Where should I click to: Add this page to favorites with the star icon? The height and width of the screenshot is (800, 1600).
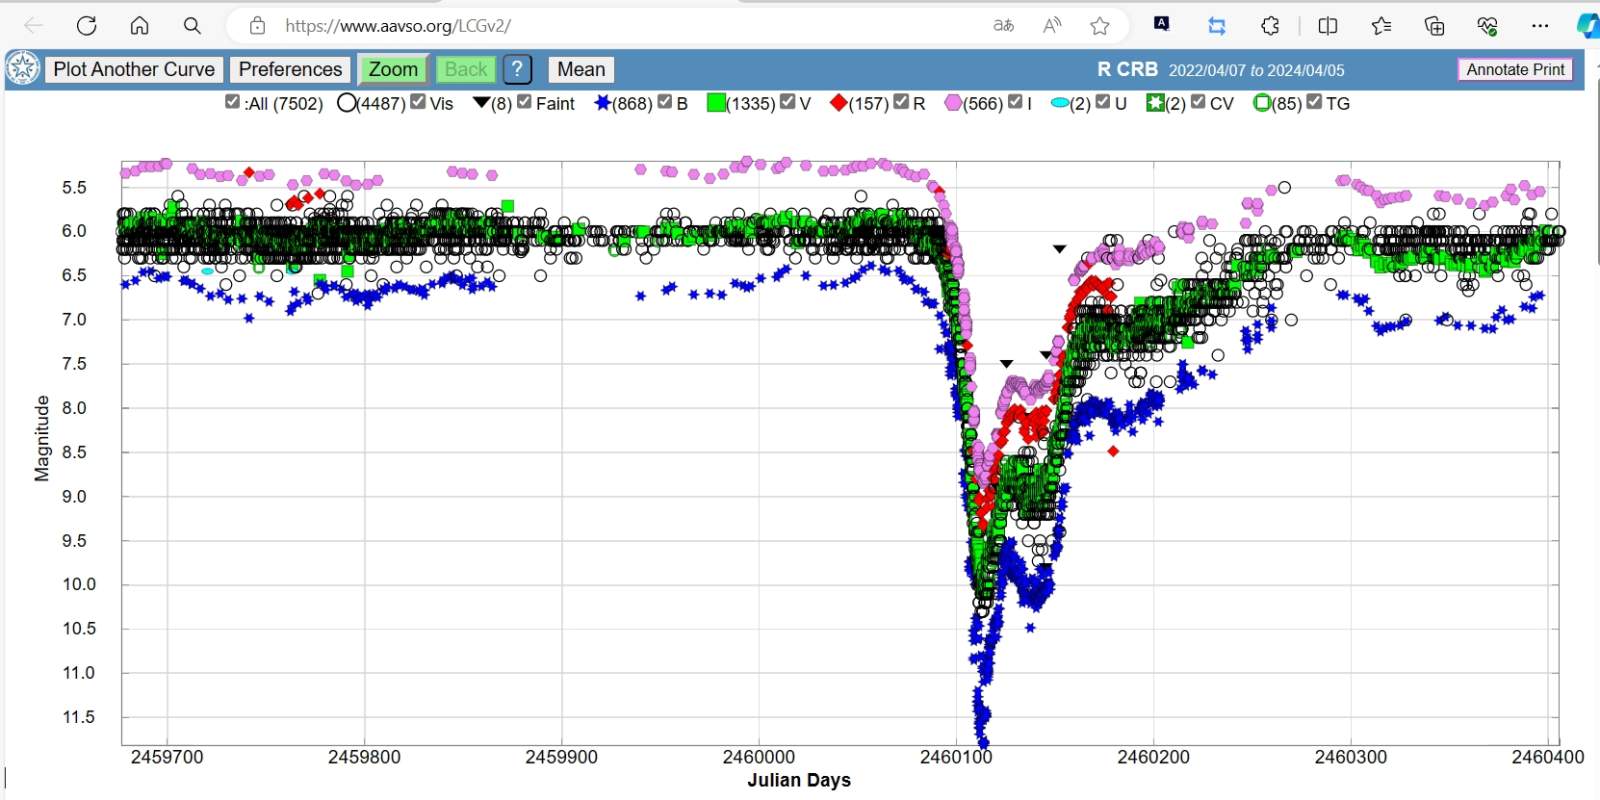point(1100,26)
